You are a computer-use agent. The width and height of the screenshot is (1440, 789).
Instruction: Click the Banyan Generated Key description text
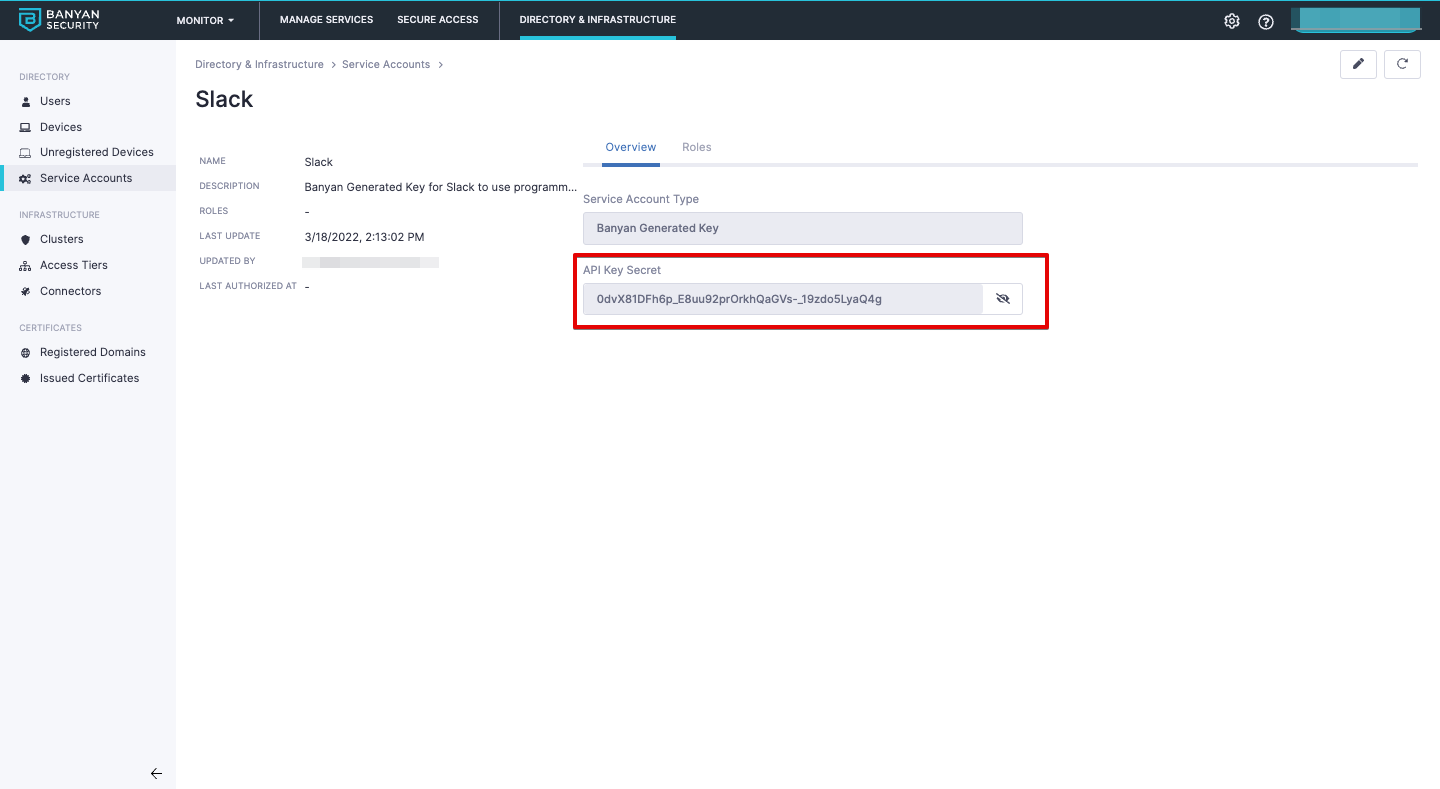click(441, 187)
